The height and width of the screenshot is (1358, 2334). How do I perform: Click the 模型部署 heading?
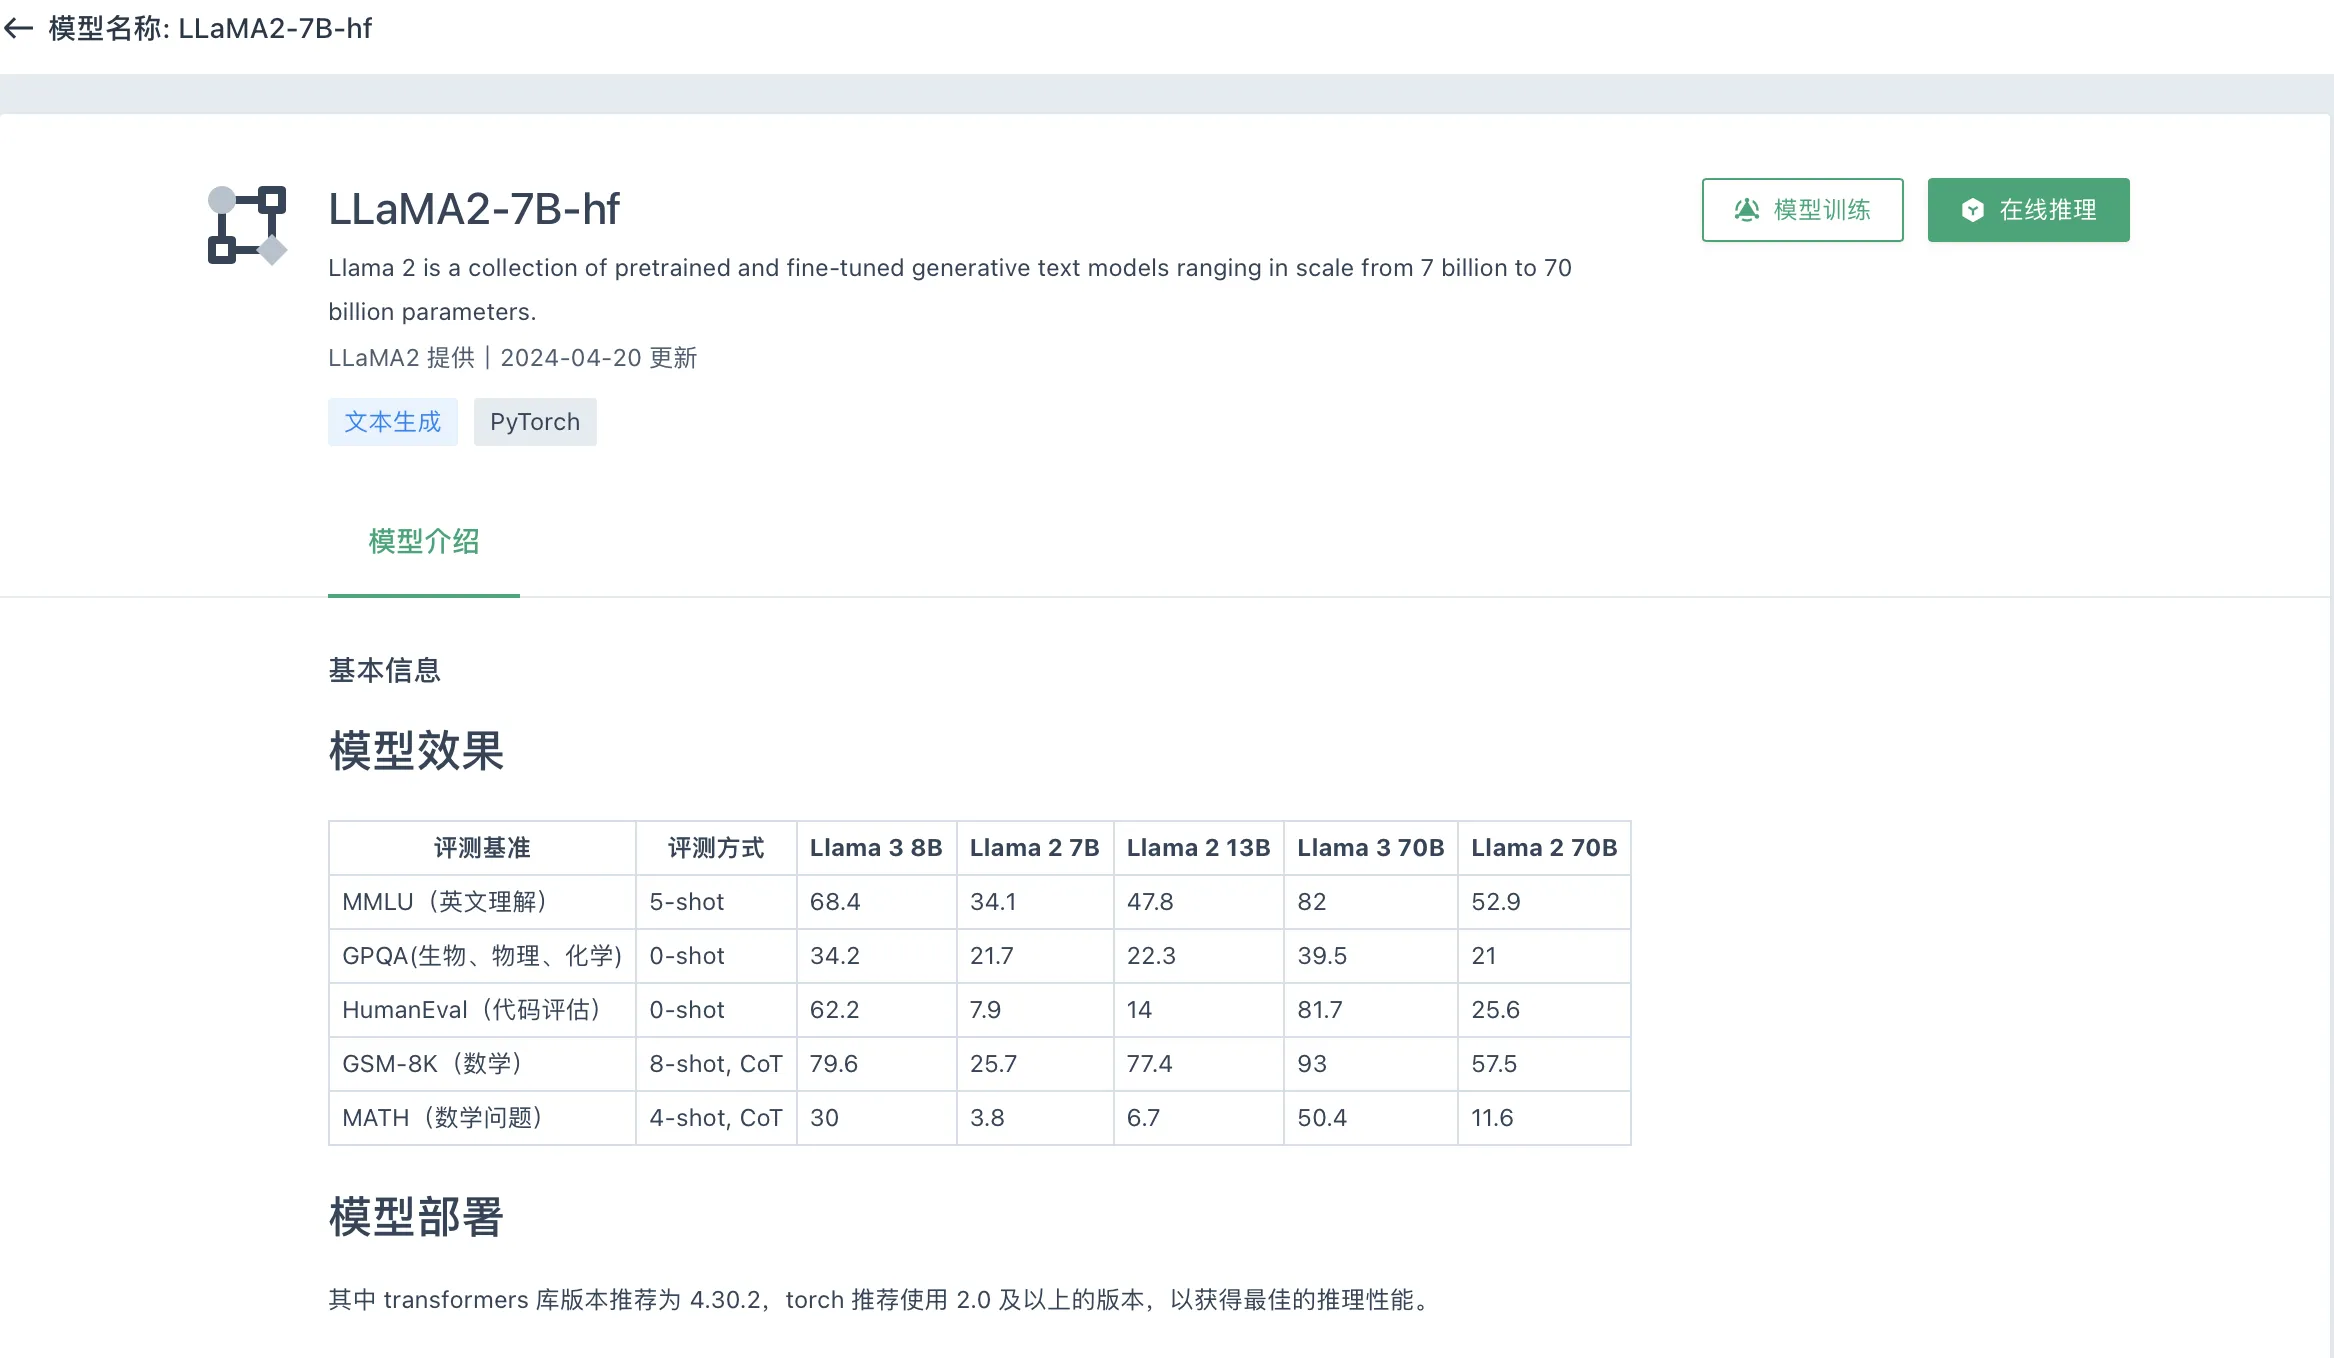tap(416, 1217)
